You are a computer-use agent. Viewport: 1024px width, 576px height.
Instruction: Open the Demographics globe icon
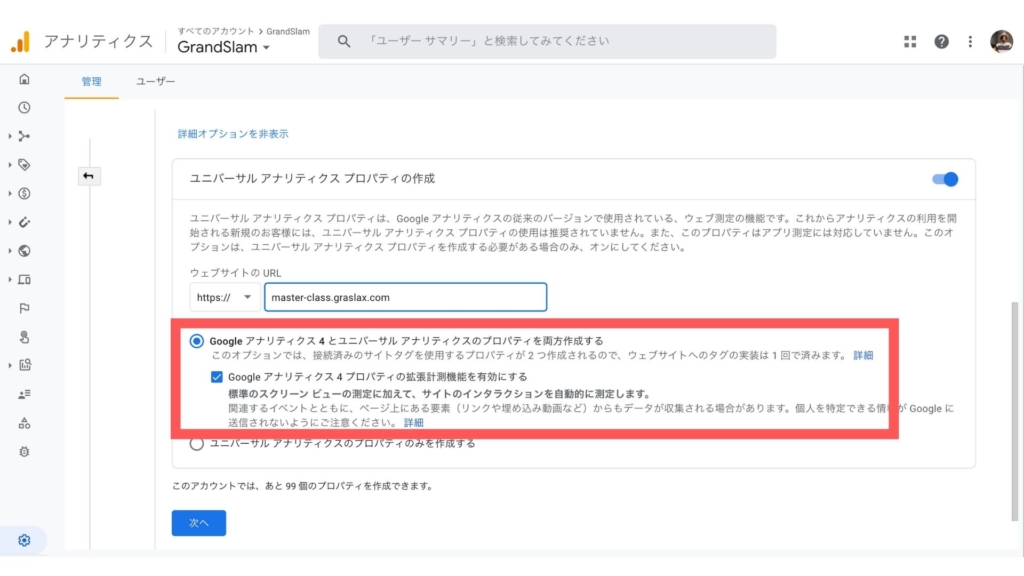point(24,251)
